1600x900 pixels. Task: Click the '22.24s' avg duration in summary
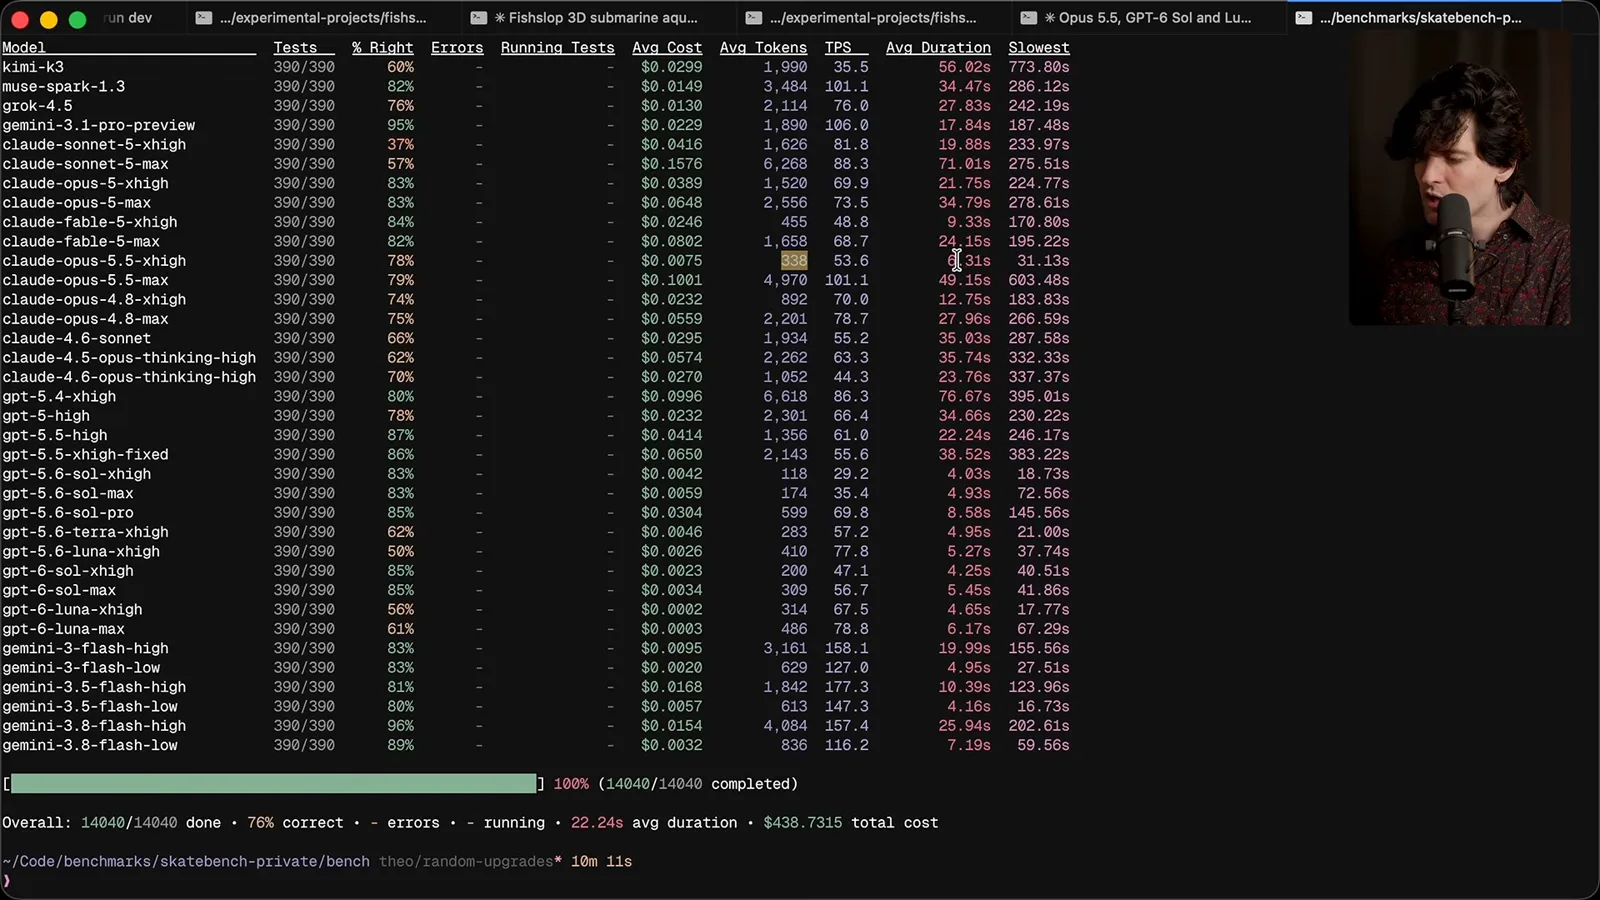(597, 823)
